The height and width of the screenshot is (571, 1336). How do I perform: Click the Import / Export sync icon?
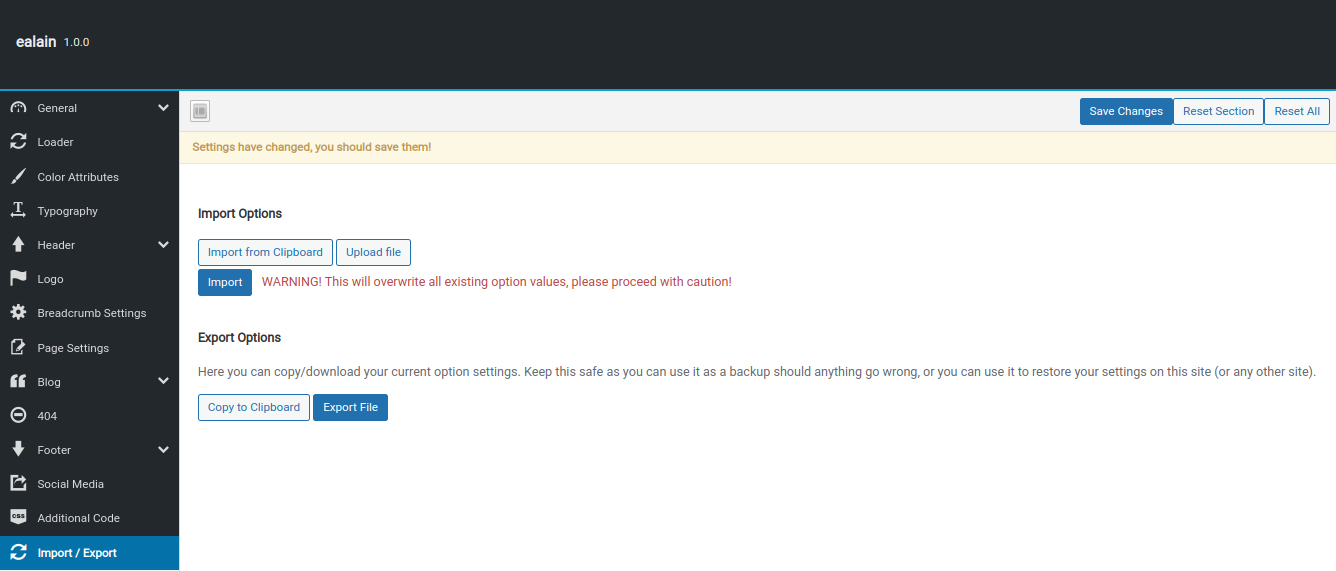[x=18, y=553]
